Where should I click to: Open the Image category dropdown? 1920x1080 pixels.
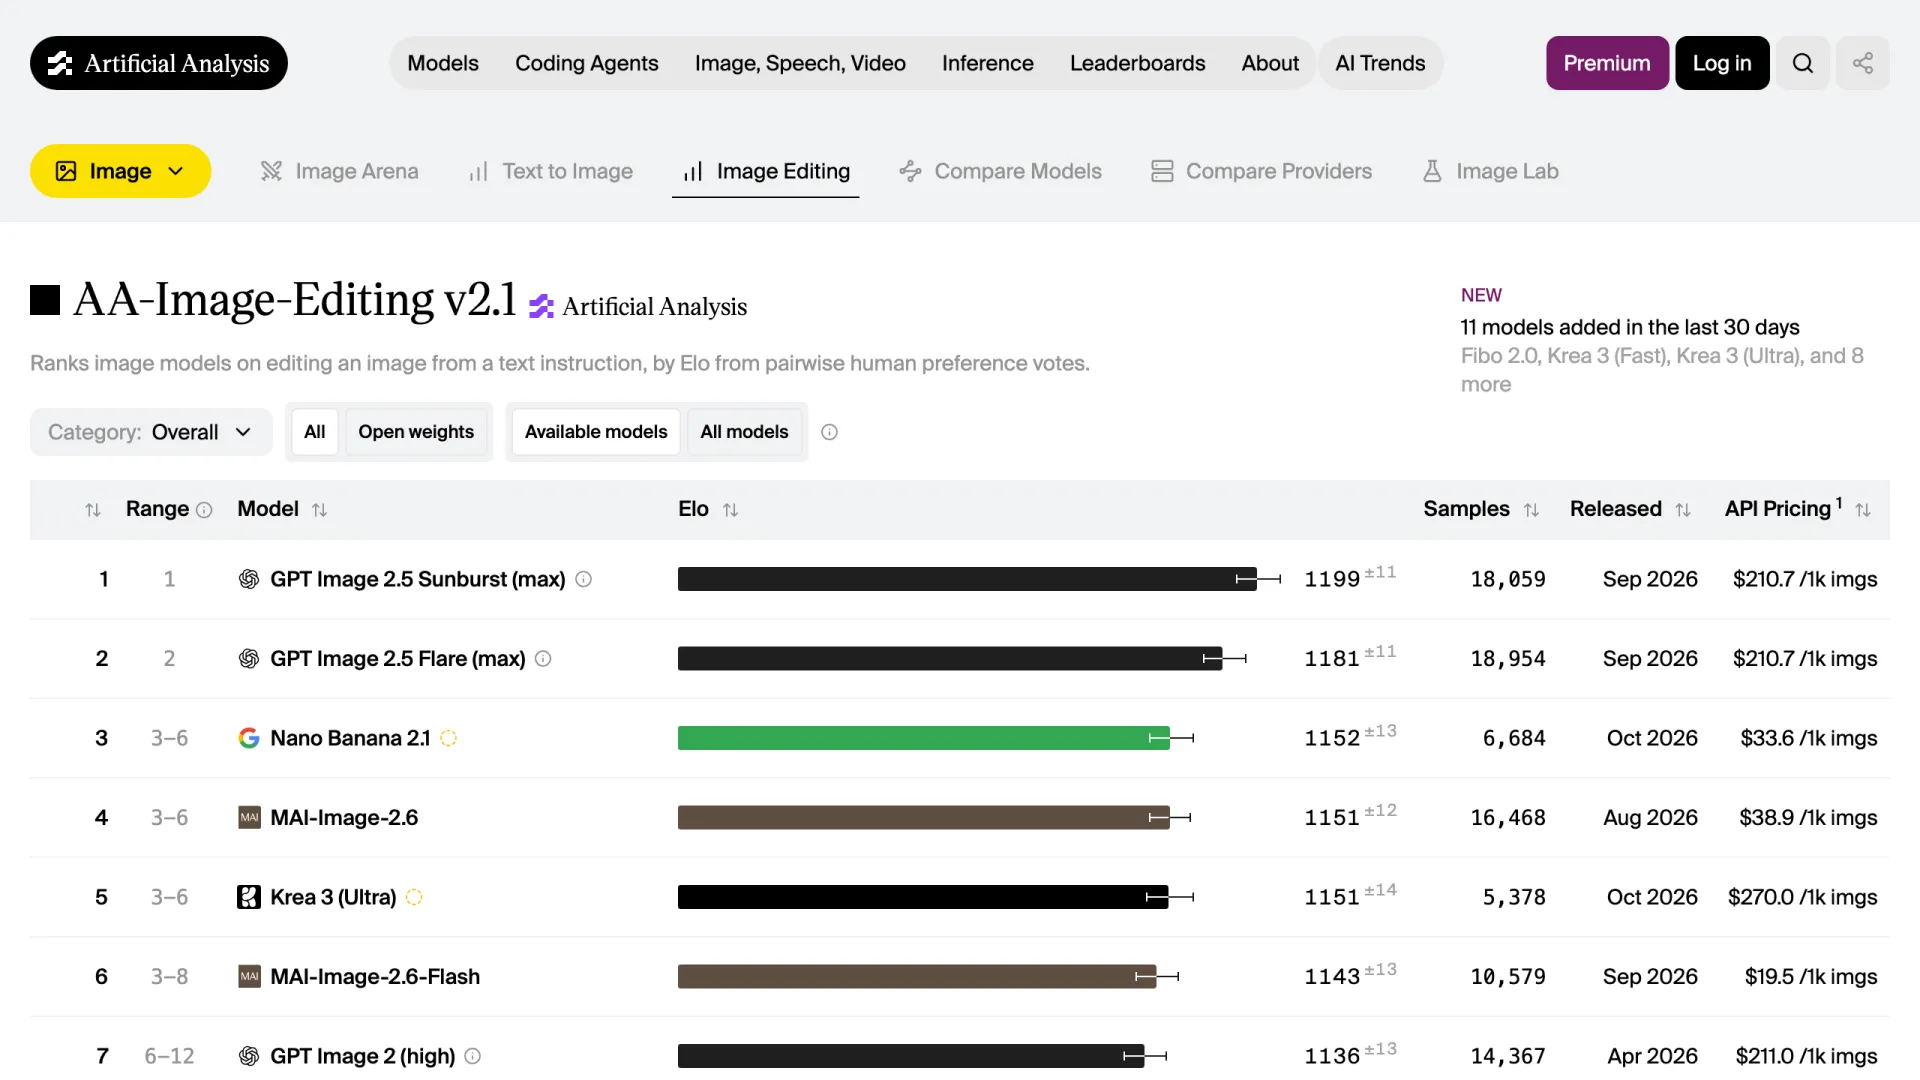point(120,171)
